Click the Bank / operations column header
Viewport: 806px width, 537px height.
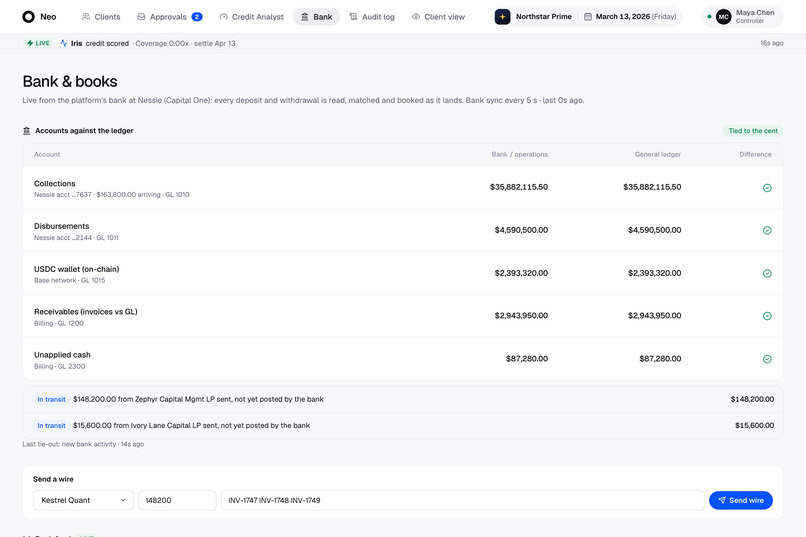coord(519,154)
